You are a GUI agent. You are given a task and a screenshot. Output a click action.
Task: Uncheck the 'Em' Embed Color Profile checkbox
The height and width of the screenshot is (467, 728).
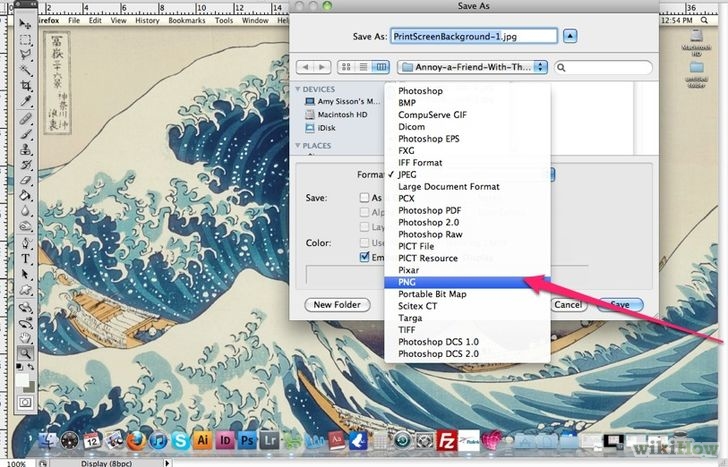tap(364, 257)
